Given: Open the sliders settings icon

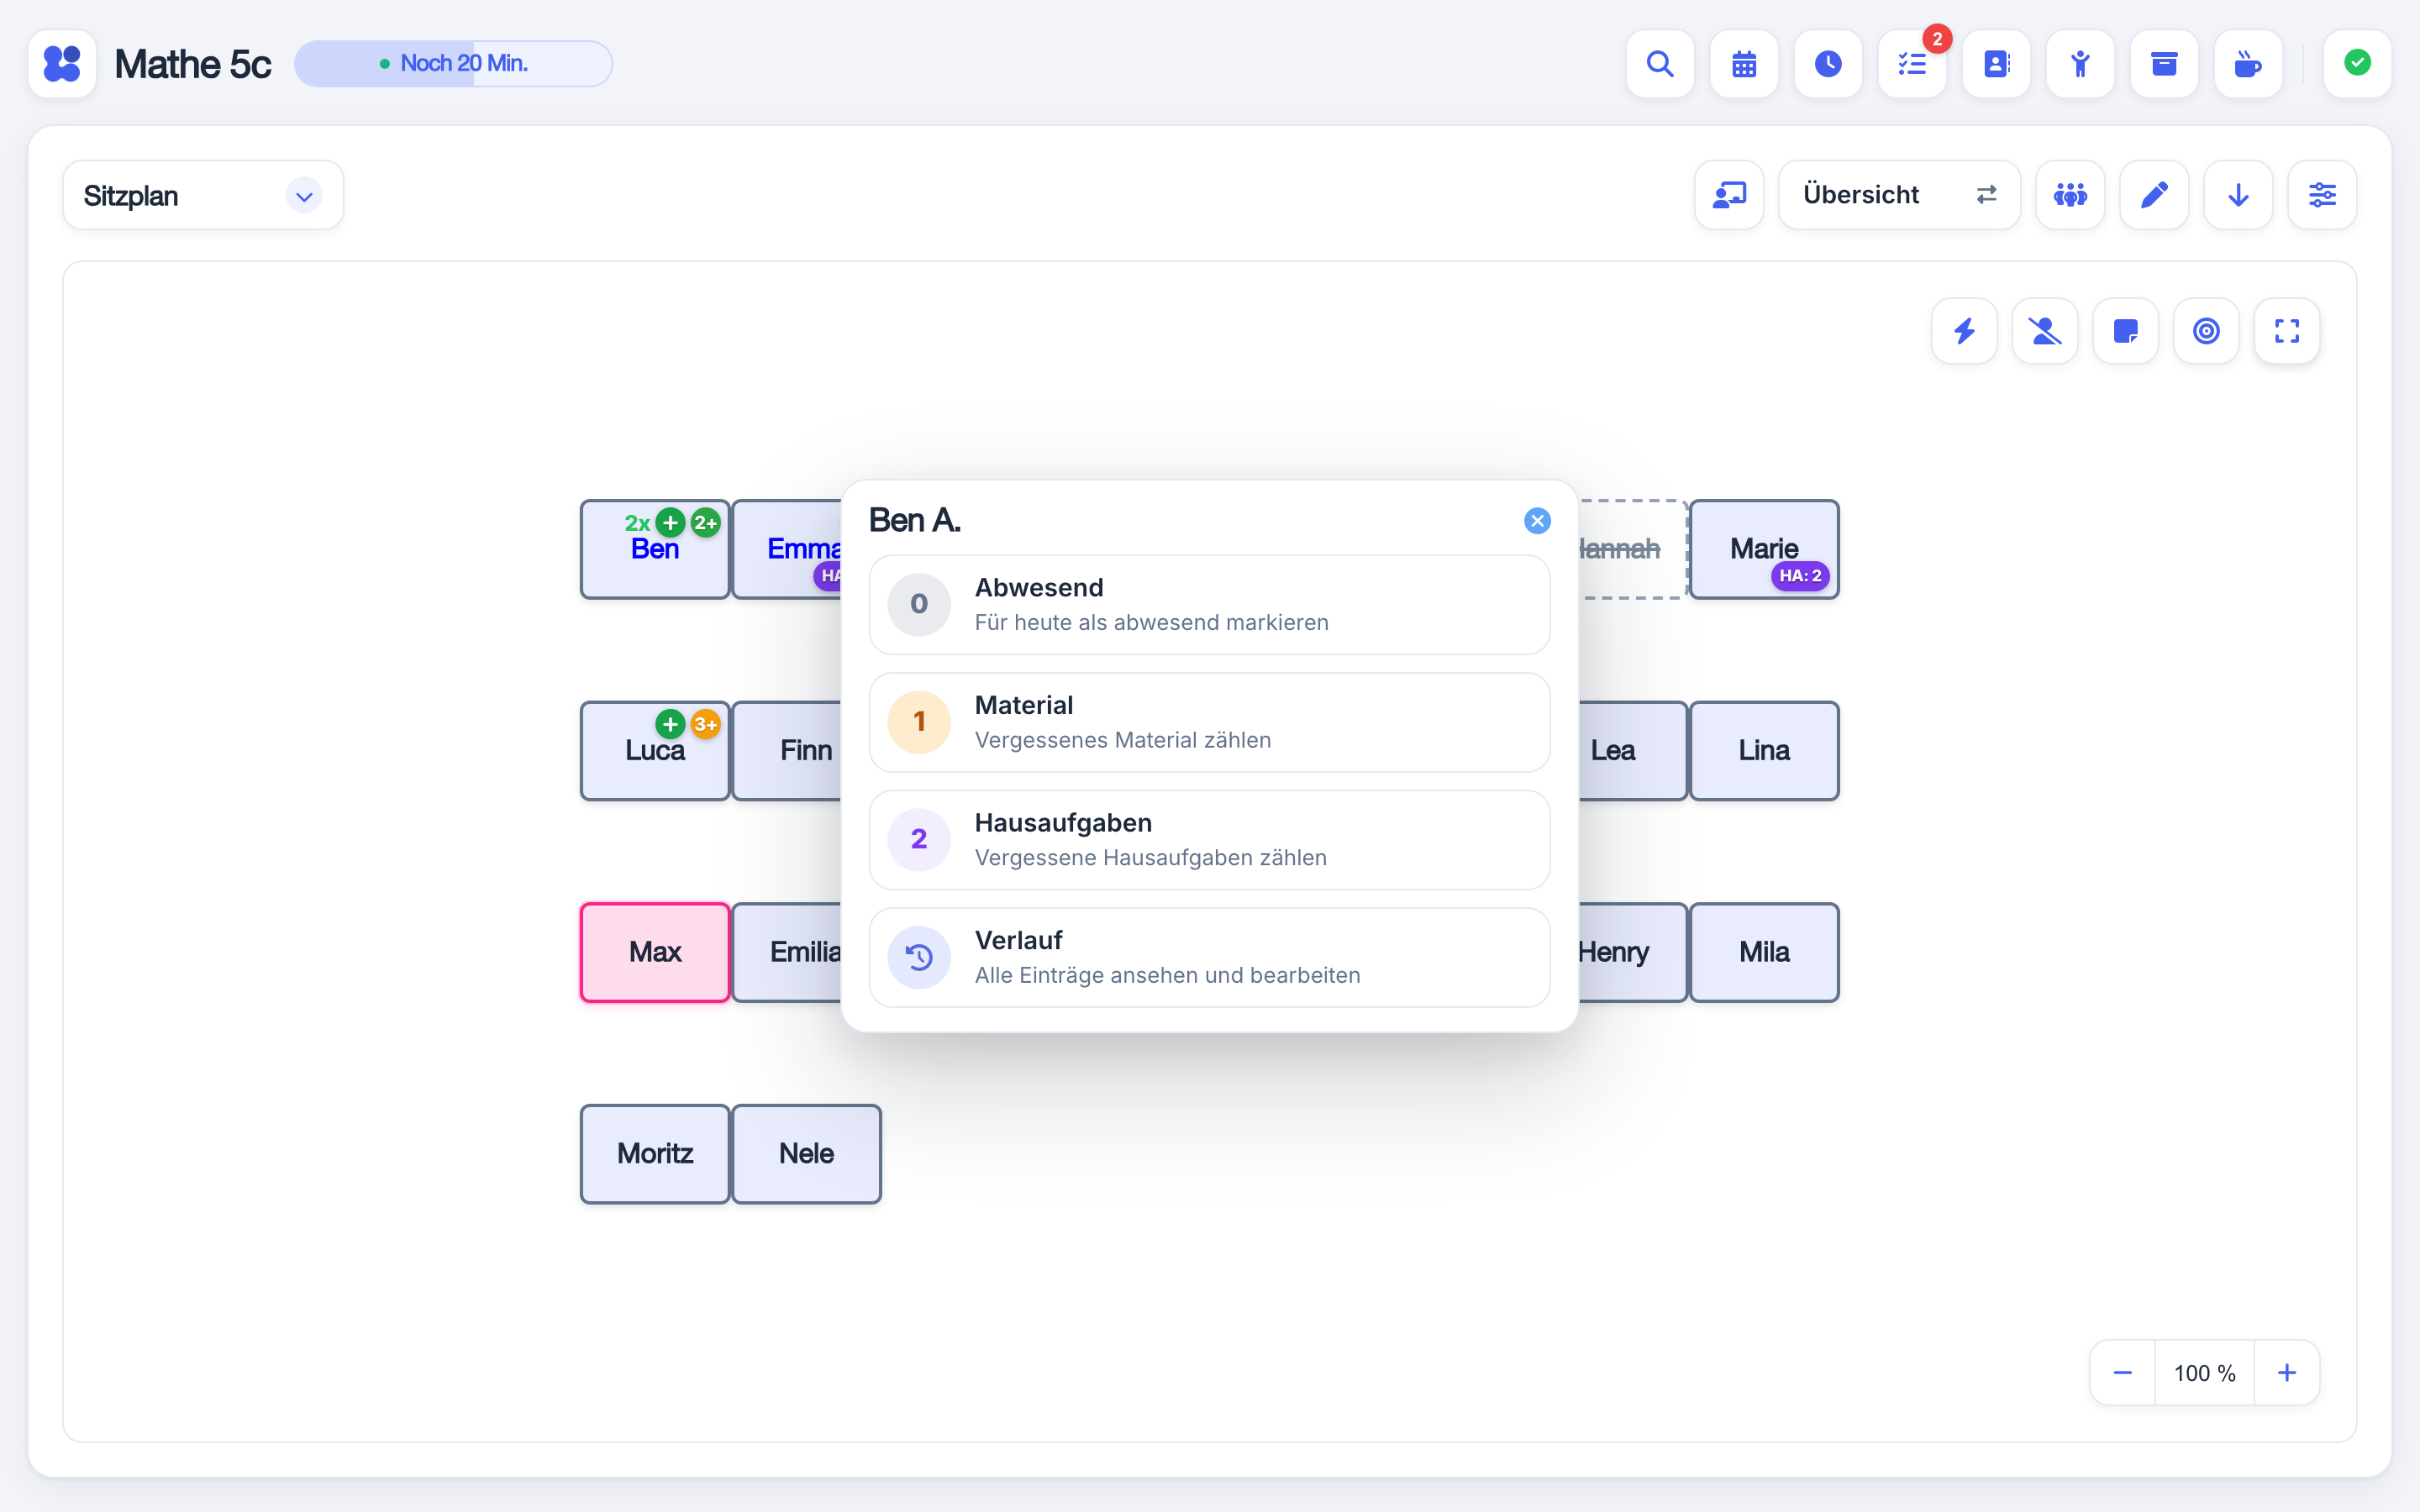Looking at the screenshot, I should point(2322,195).
